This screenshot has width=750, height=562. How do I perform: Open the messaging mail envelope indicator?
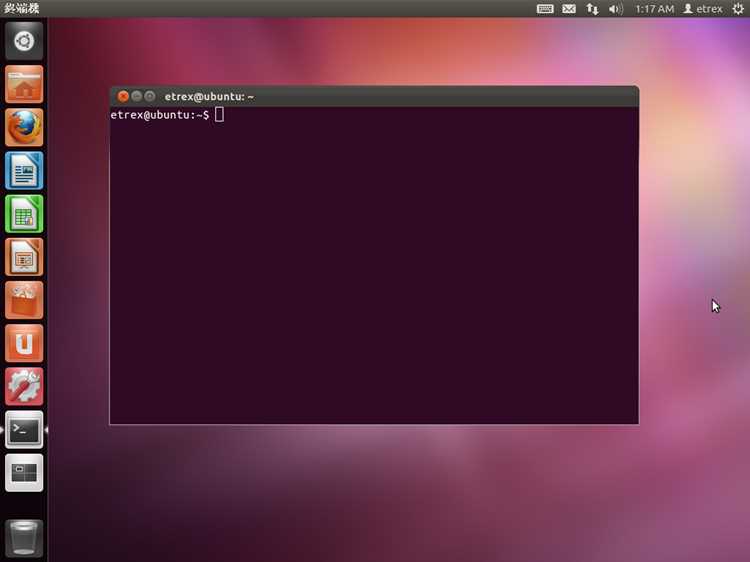click(x=569, y=9)
